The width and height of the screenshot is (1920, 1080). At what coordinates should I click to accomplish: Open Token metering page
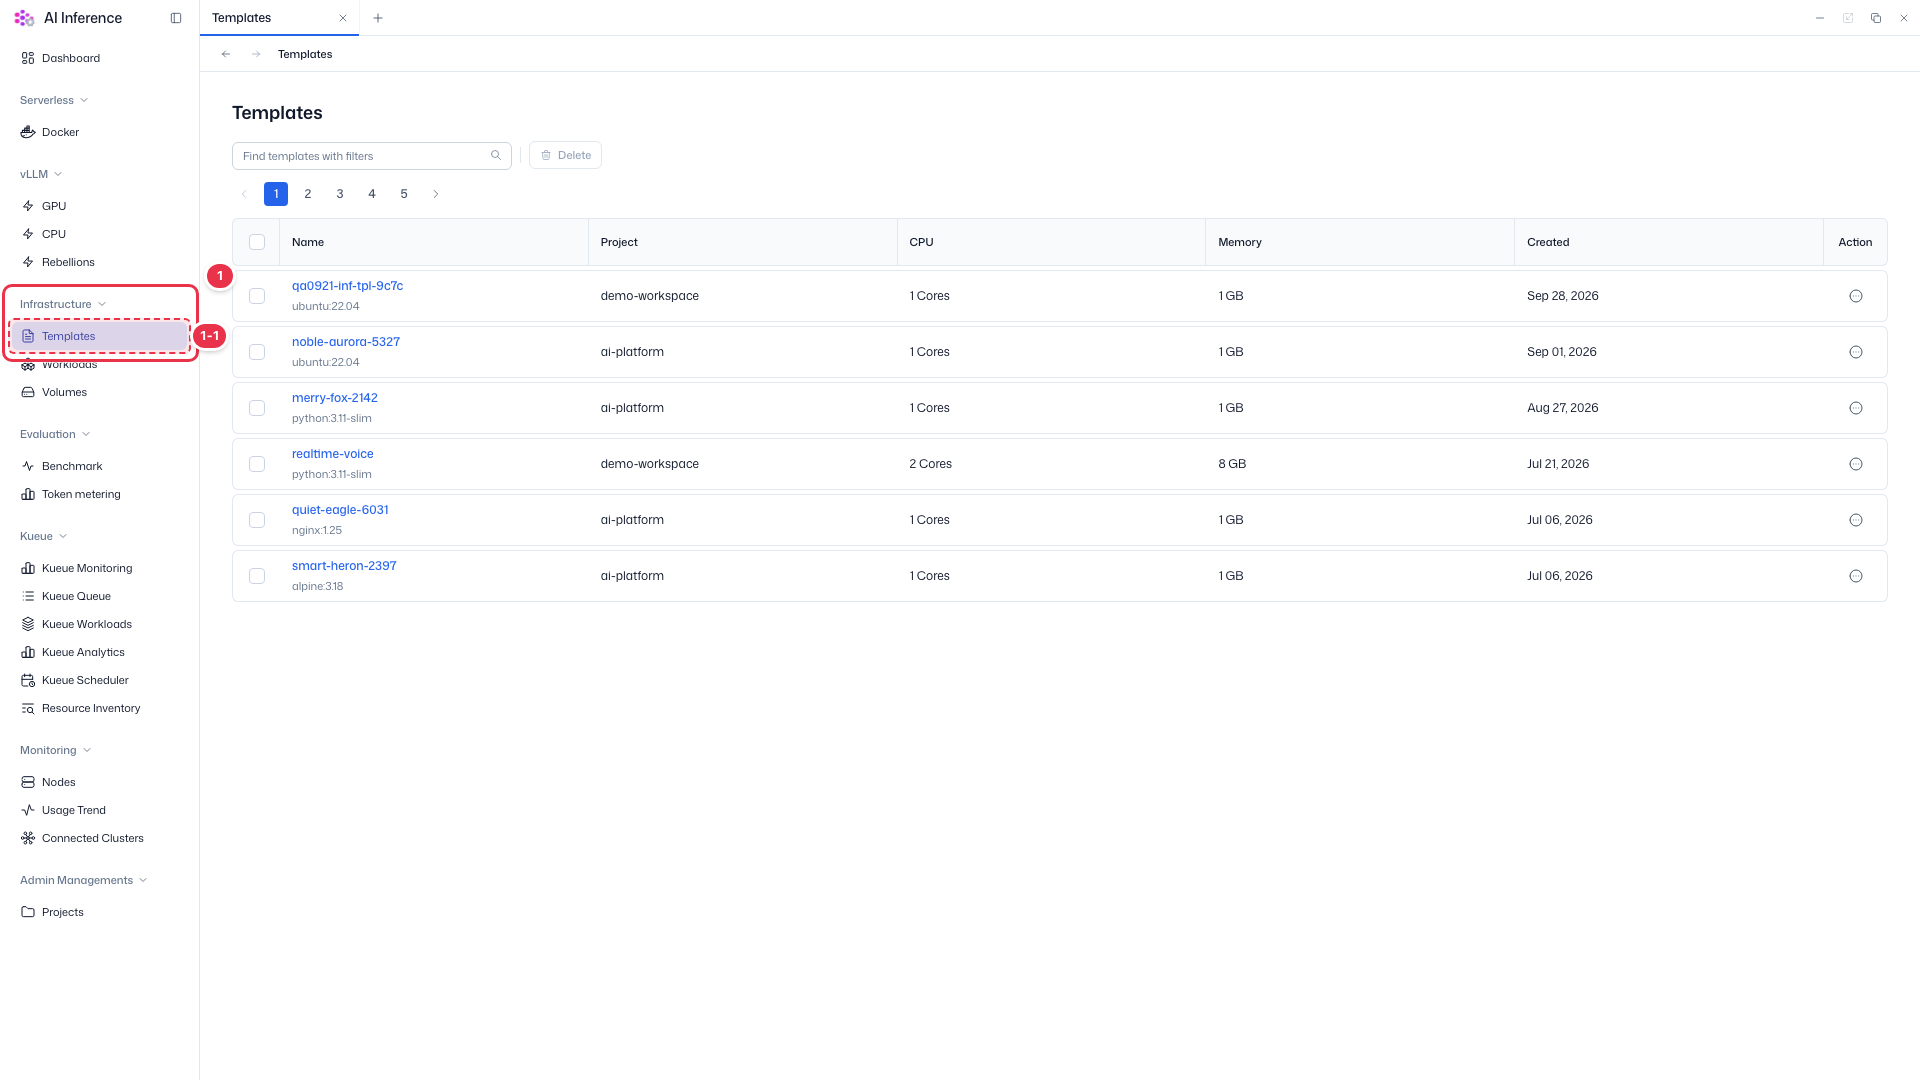click(x=81, y=494)
